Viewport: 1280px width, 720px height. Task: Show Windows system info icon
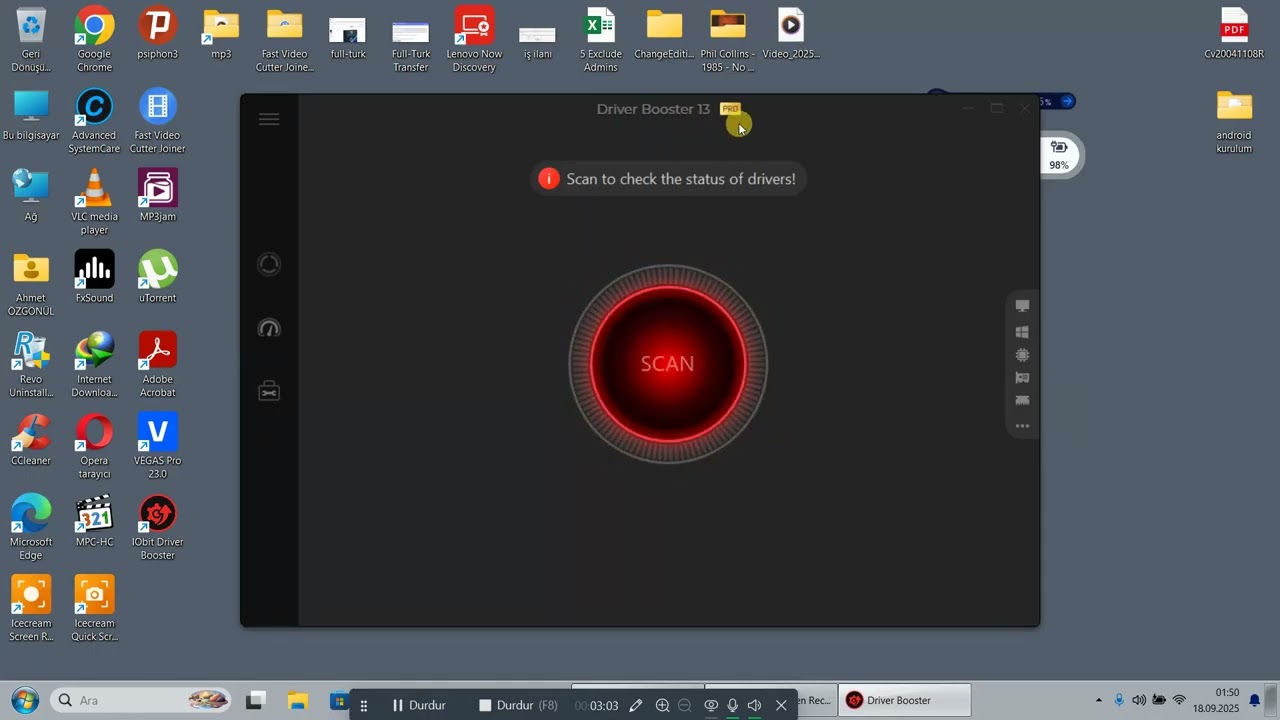1022,332
